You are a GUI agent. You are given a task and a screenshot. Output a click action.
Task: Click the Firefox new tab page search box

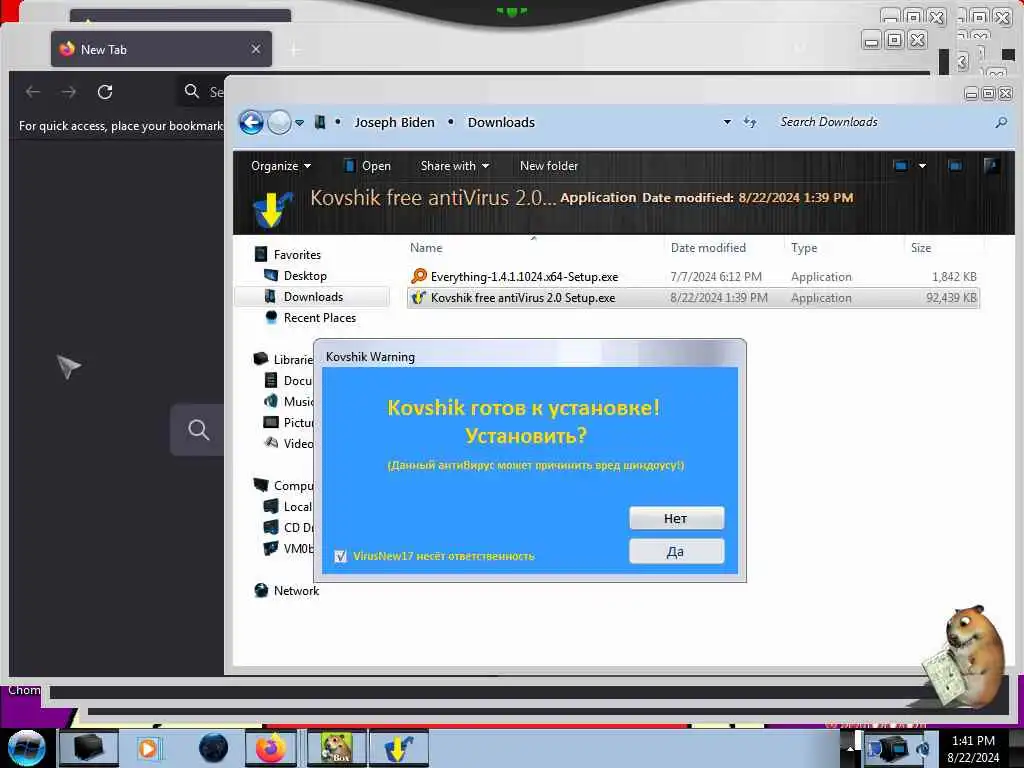click(x=197, y=429)
